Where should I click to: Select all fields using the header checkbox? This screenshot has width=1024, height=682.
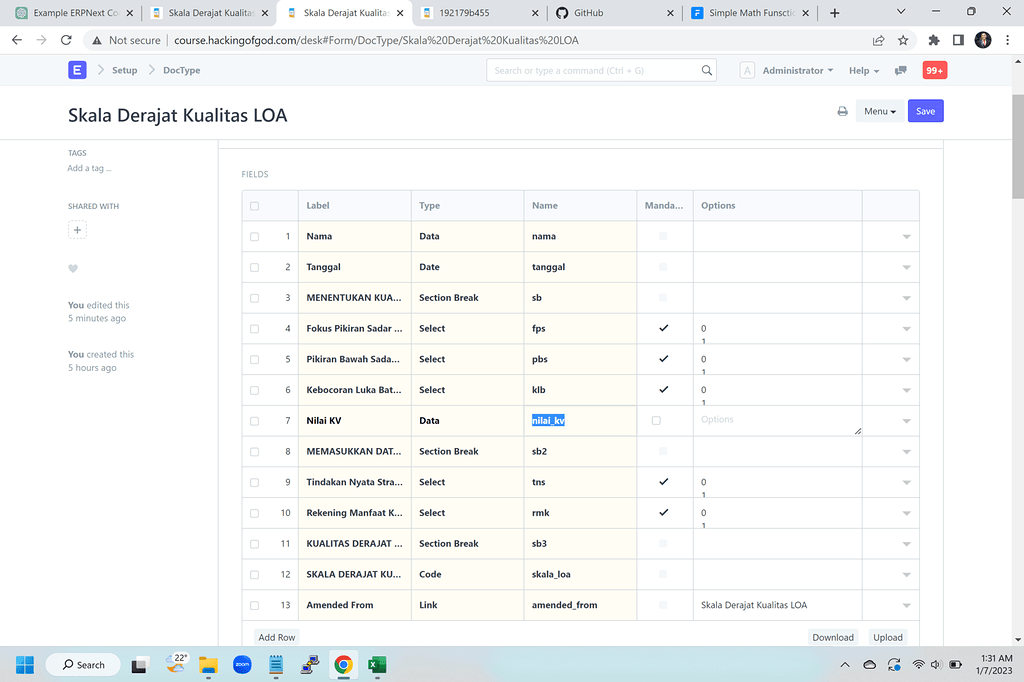tap(254, 205)
